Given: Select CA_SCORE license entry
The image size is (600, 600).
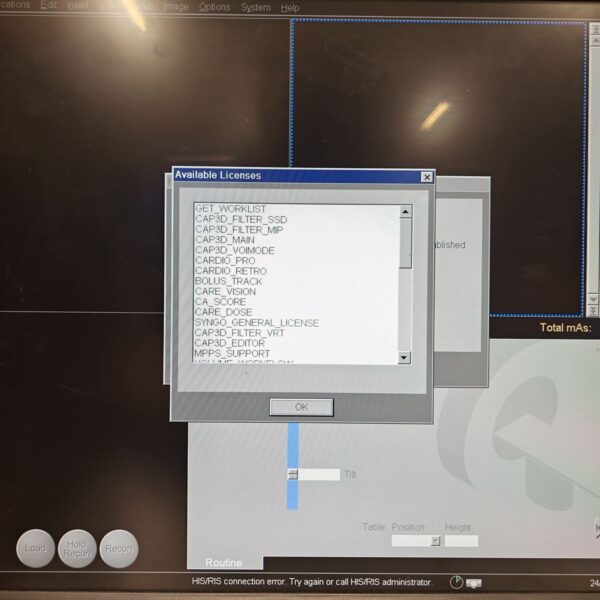Looking at the screenshot, I should 220,302.
